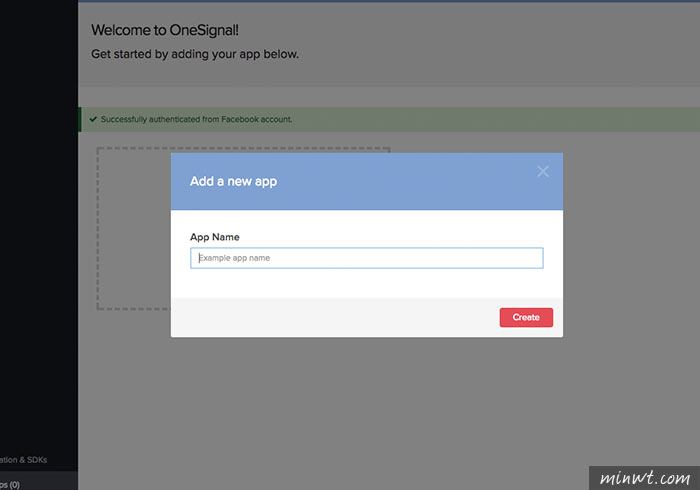This screenshot has width=700, height=490.
Task: Click the App Name input field
Action: coord(367,258)
